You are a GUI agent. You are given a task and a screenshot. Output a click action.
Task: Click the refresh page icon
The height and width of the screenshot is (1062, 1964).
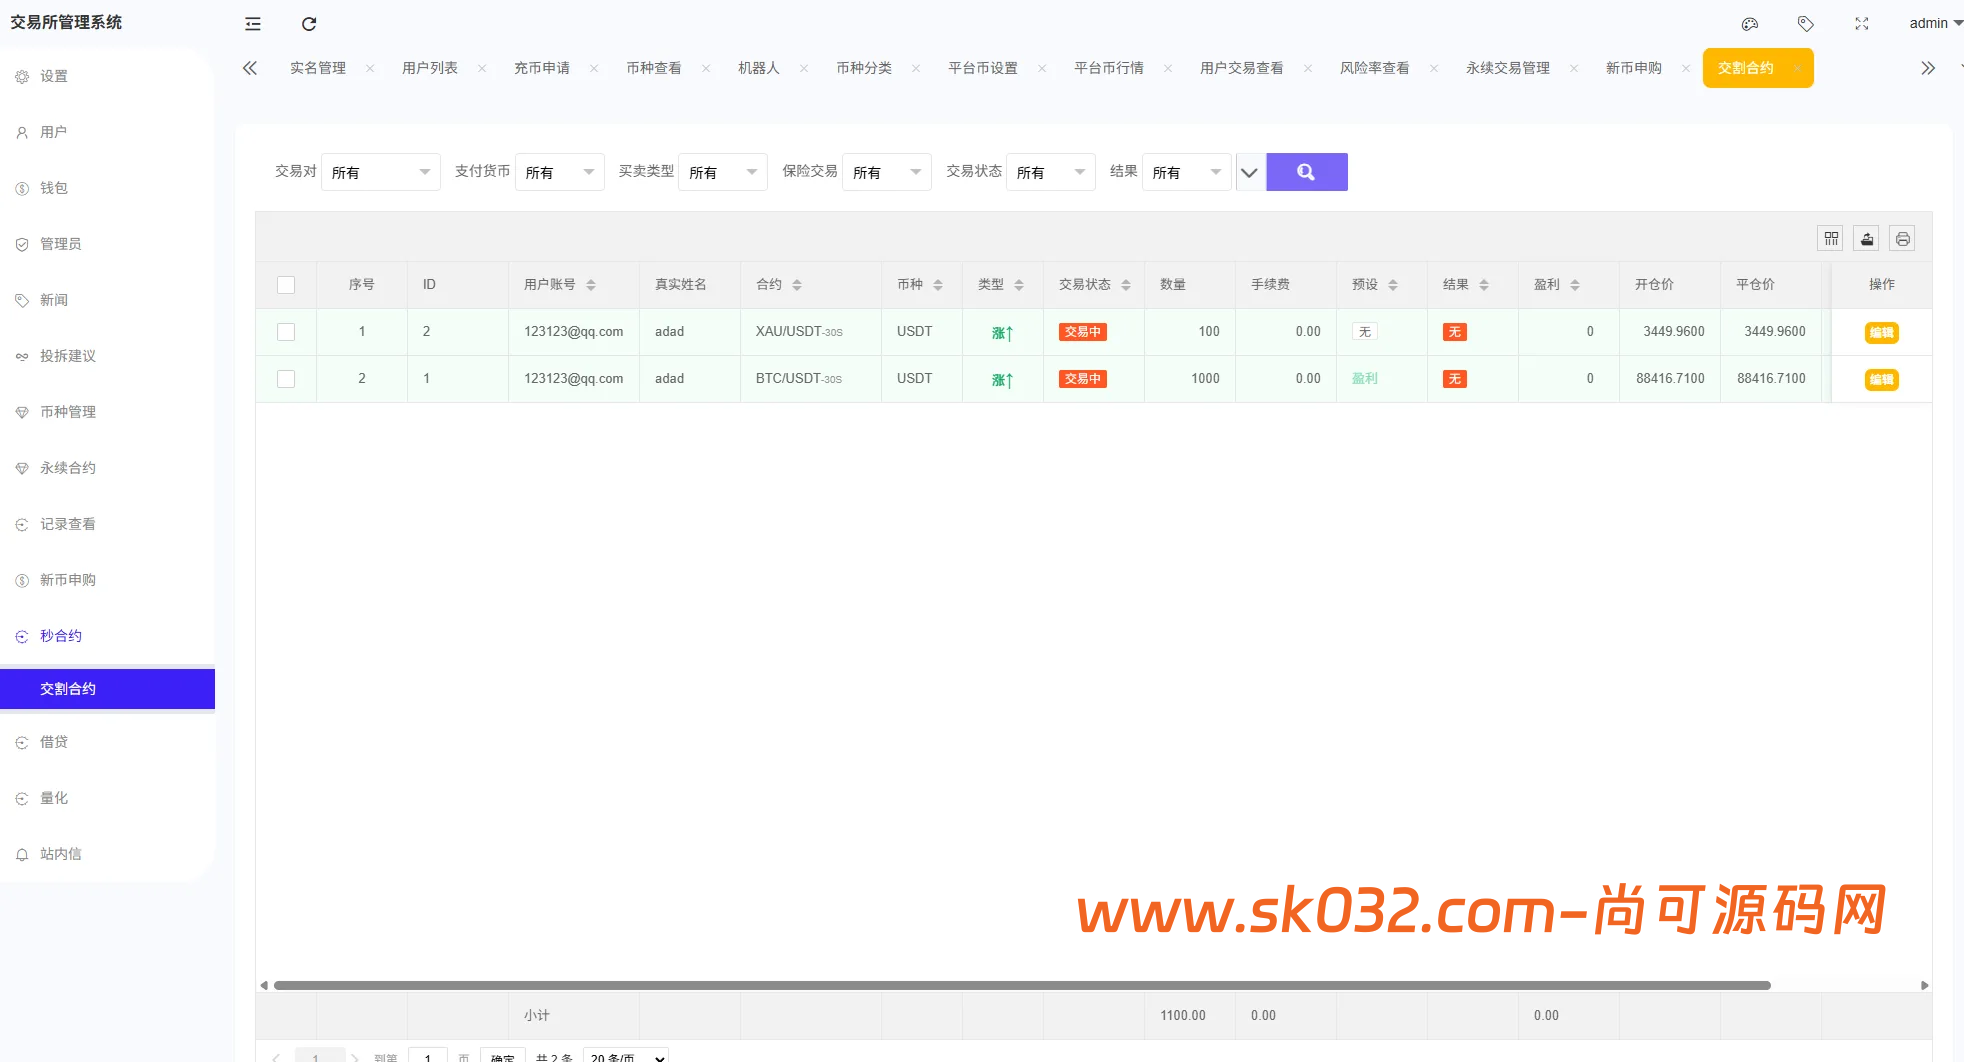309,24
